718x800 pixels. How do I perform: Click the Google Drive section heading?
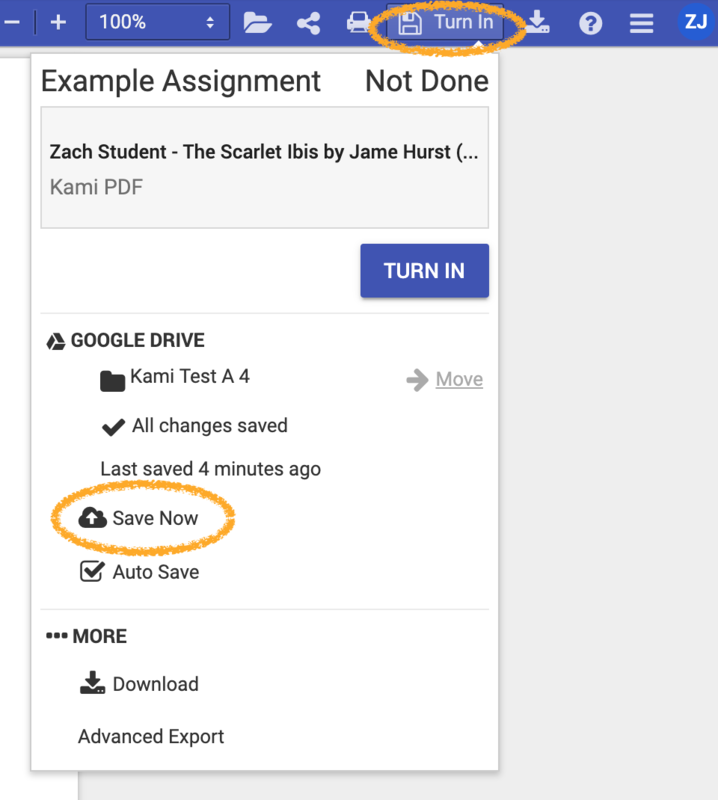(137, 340)
